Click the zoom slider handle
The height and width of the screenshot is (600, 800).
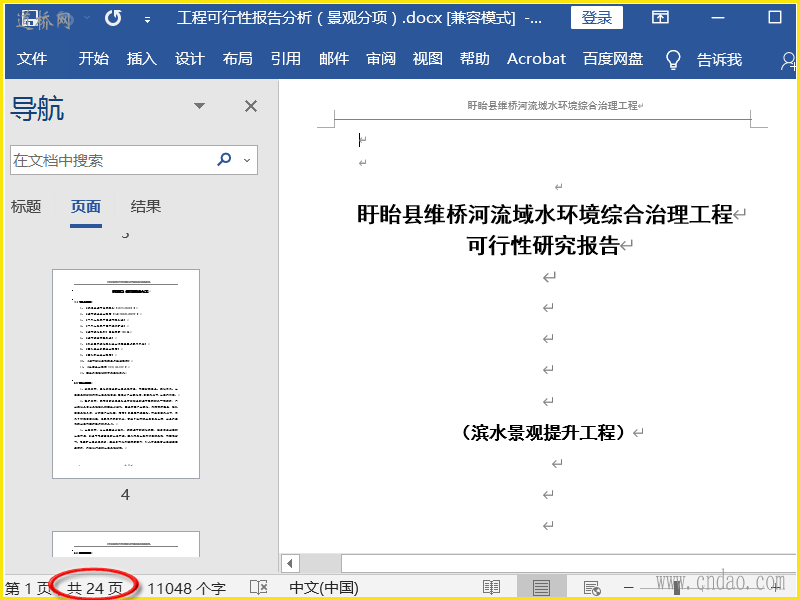pyautogui.click(x=677, y=588)
